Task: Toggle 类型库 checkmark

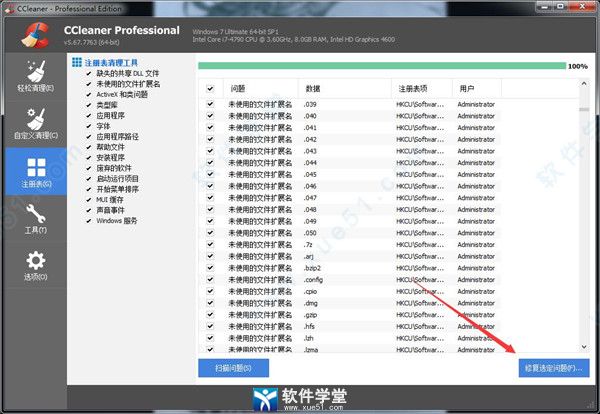Action: pos(89,105)
